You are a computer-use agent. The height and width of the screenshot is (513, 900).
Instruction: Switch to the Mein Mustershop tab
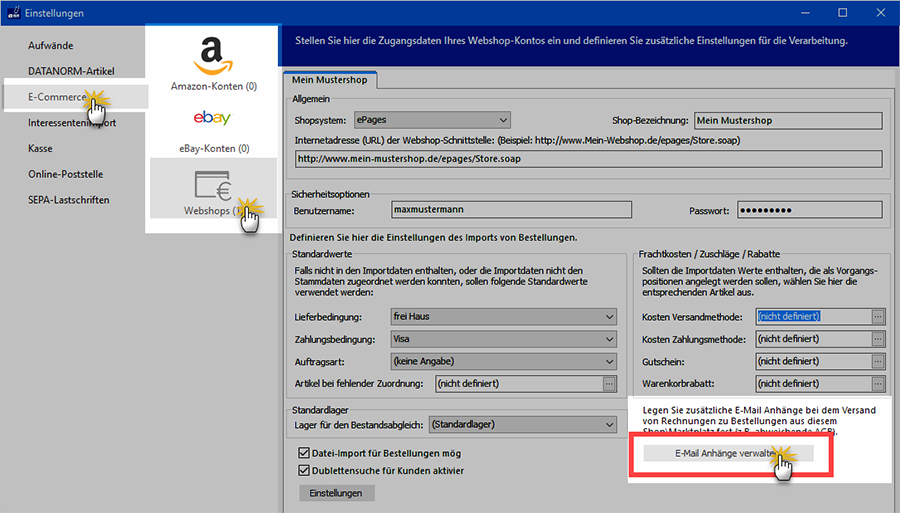point(329,80)
